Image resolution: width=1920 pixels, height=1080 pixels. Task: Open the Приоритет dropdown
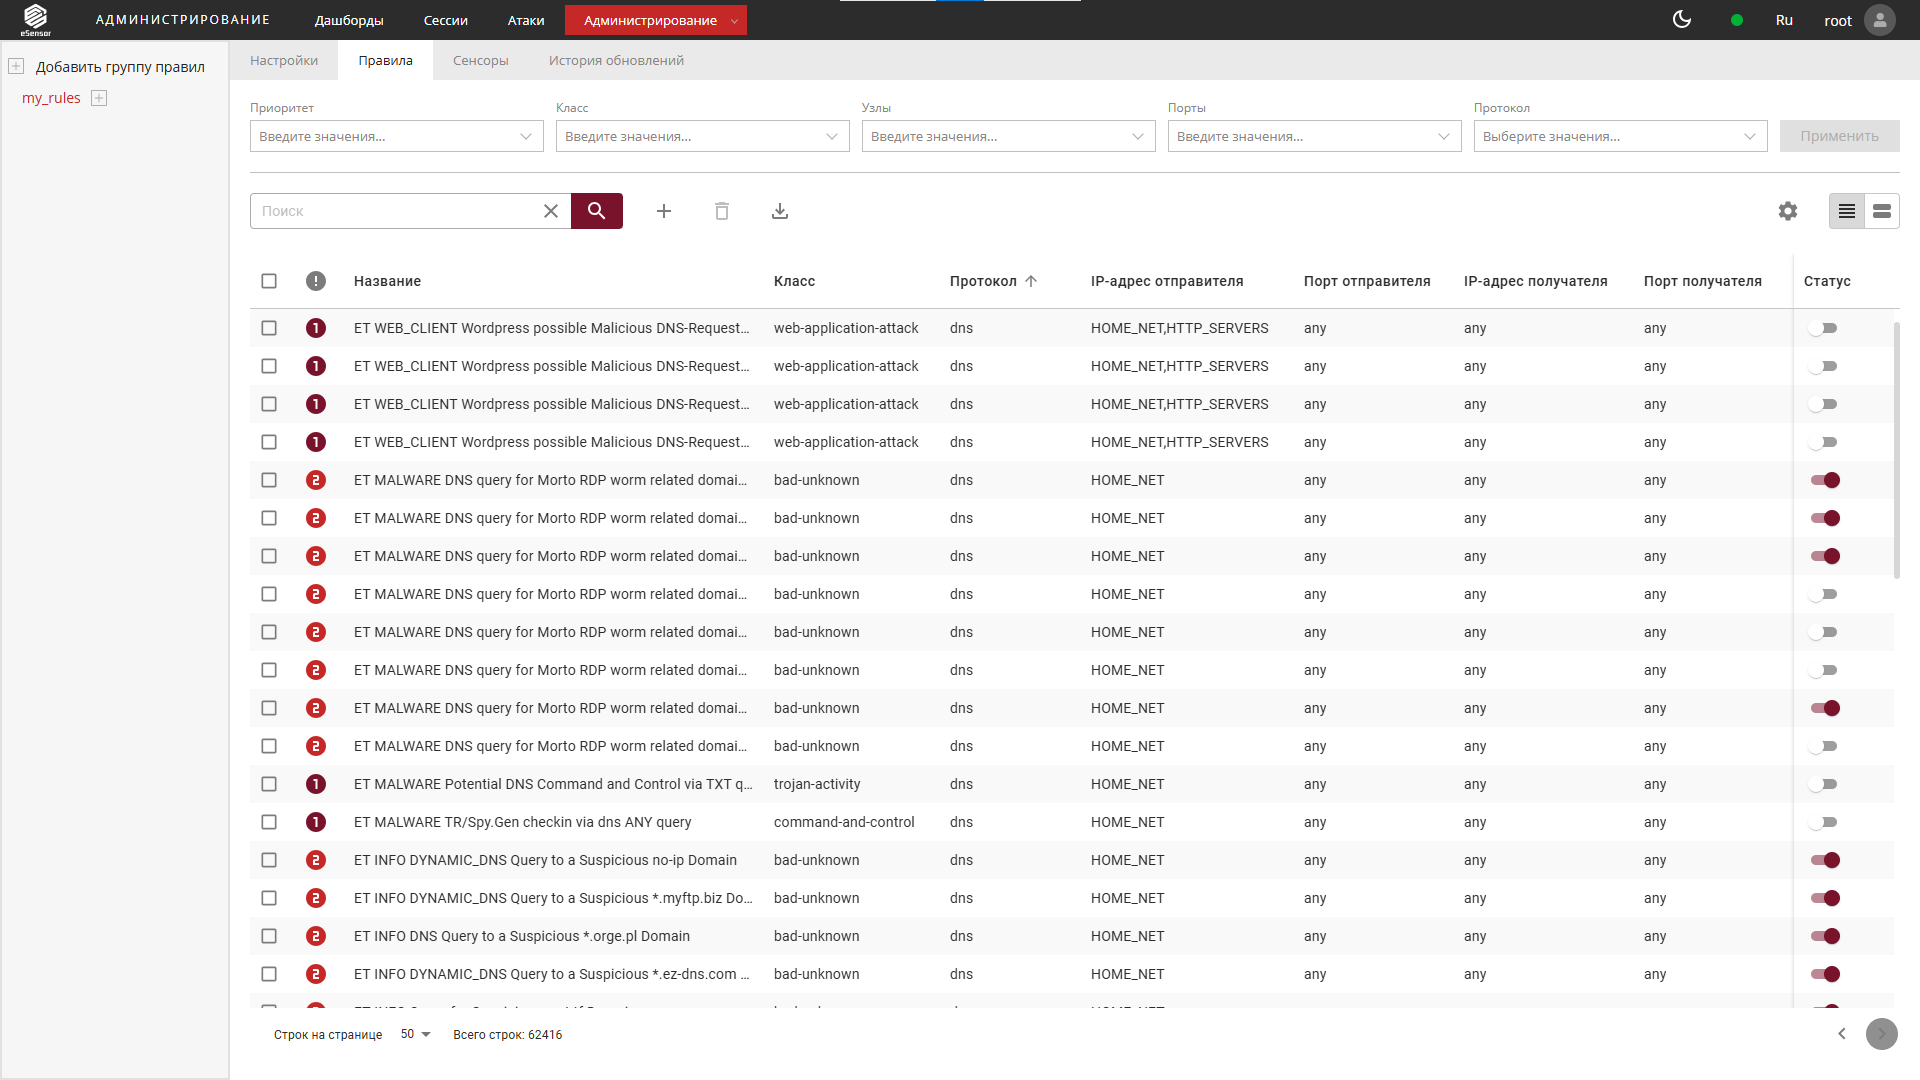click(396, 136)
